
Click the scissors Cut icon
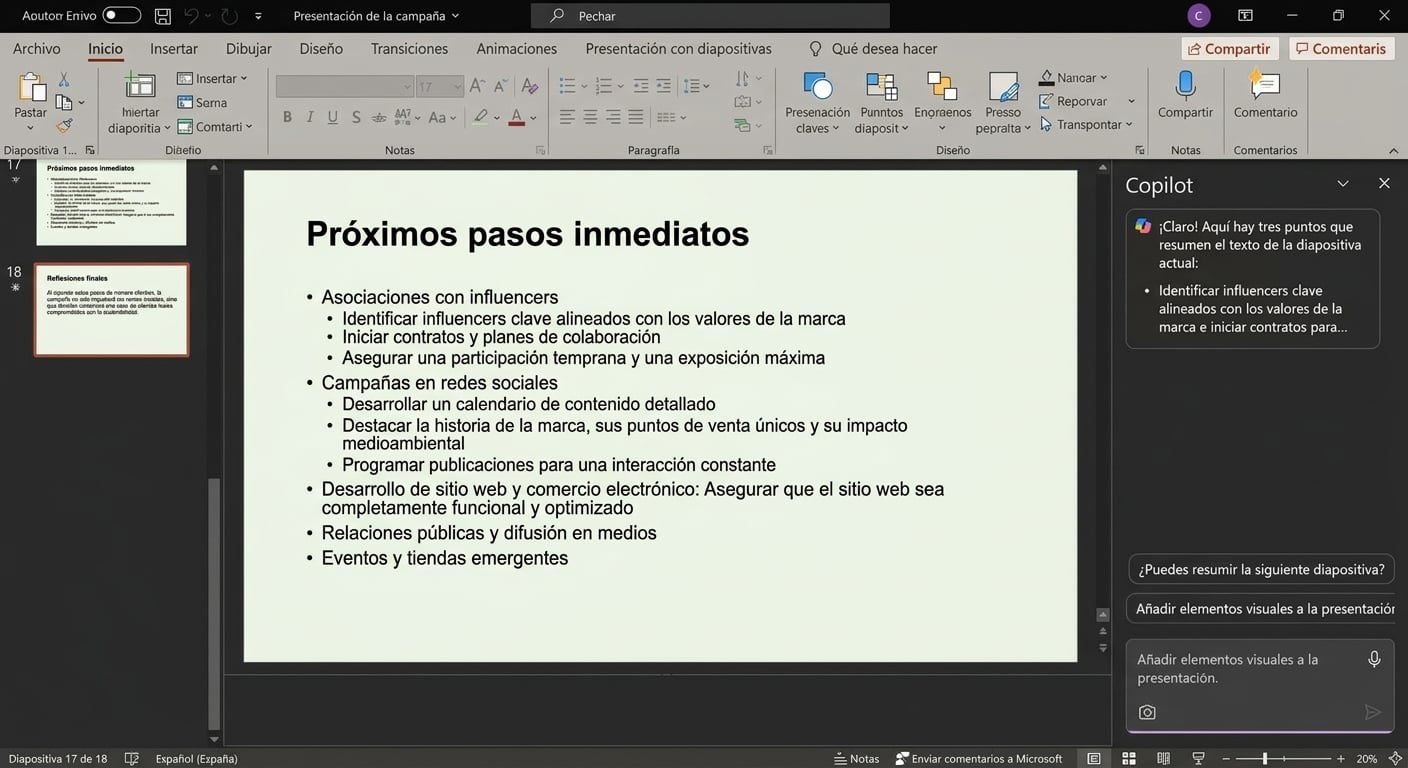(64, 79)
